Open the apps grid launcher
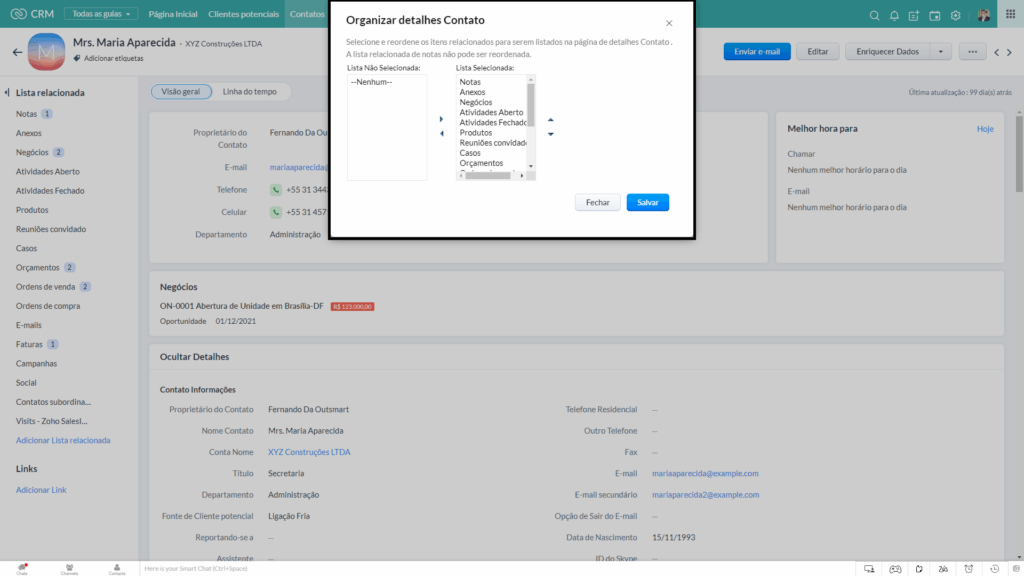1024x576 pixels. click(1010, 14)
